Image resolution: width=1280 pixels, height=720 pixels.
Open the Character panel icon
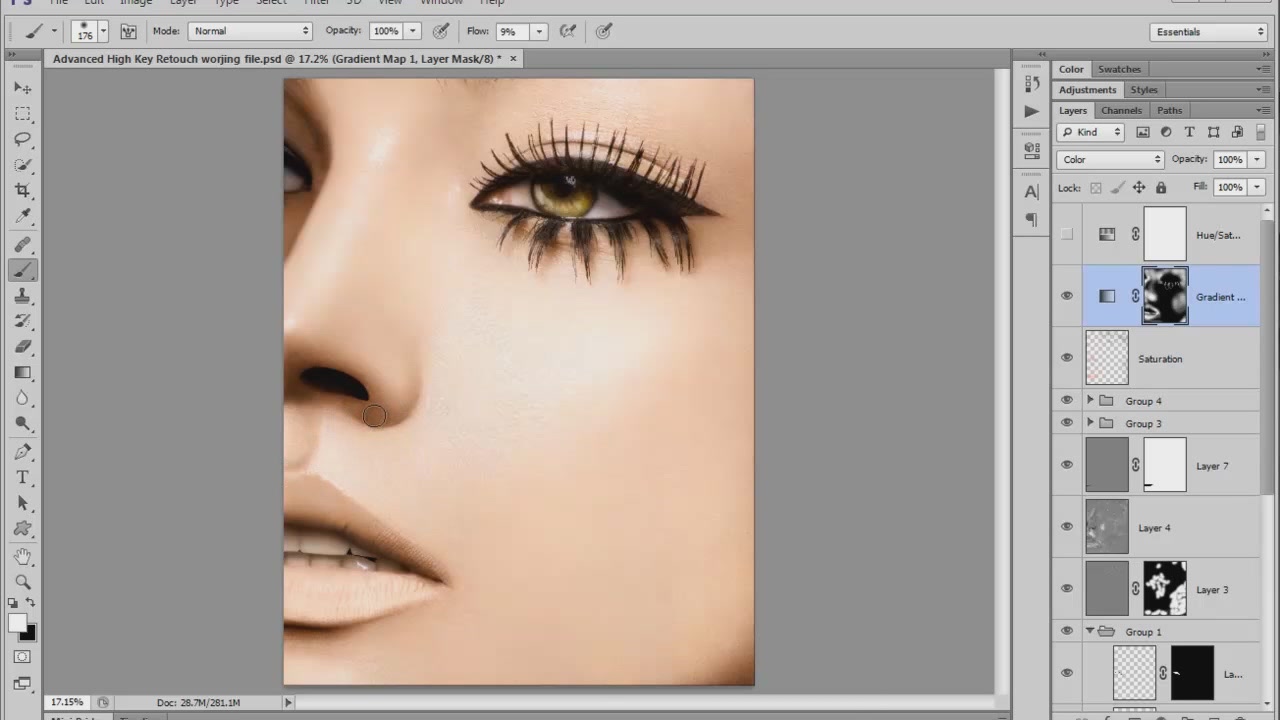click(1031, 191)
